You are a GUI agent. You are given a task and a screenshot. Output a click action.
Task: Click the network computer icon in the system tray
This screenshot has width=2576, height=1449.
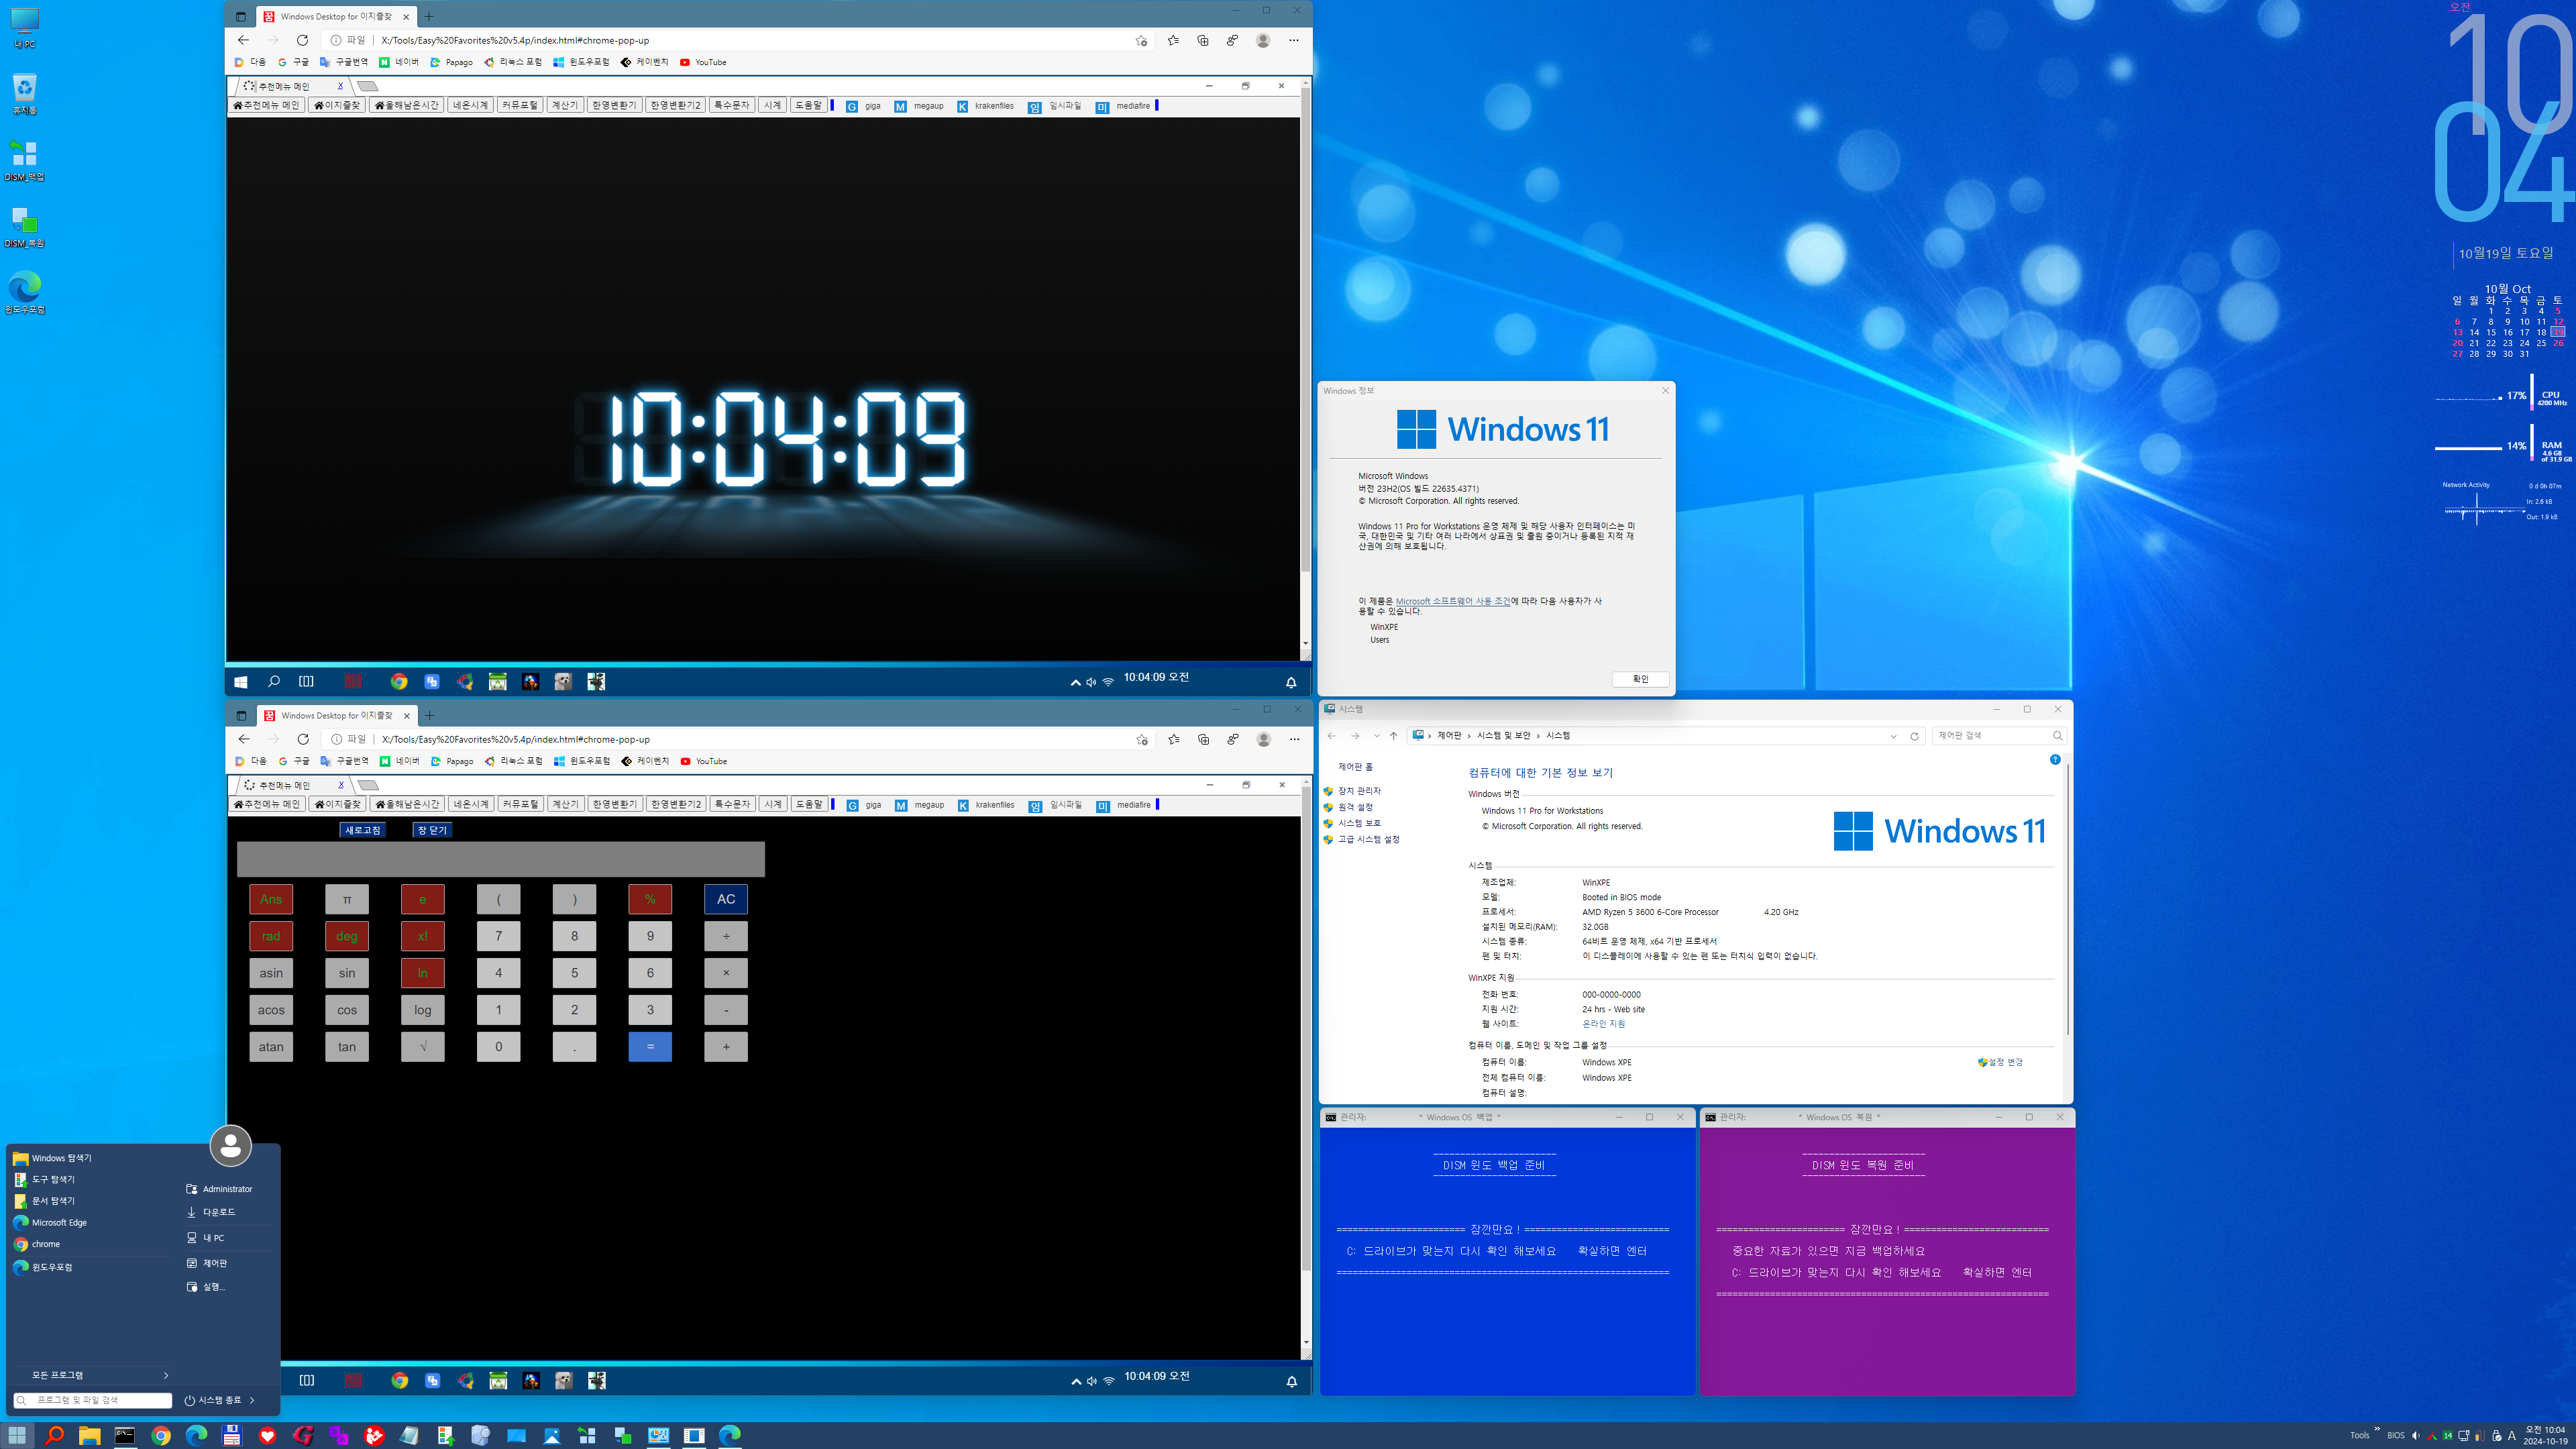[x=2464, y=1436]
